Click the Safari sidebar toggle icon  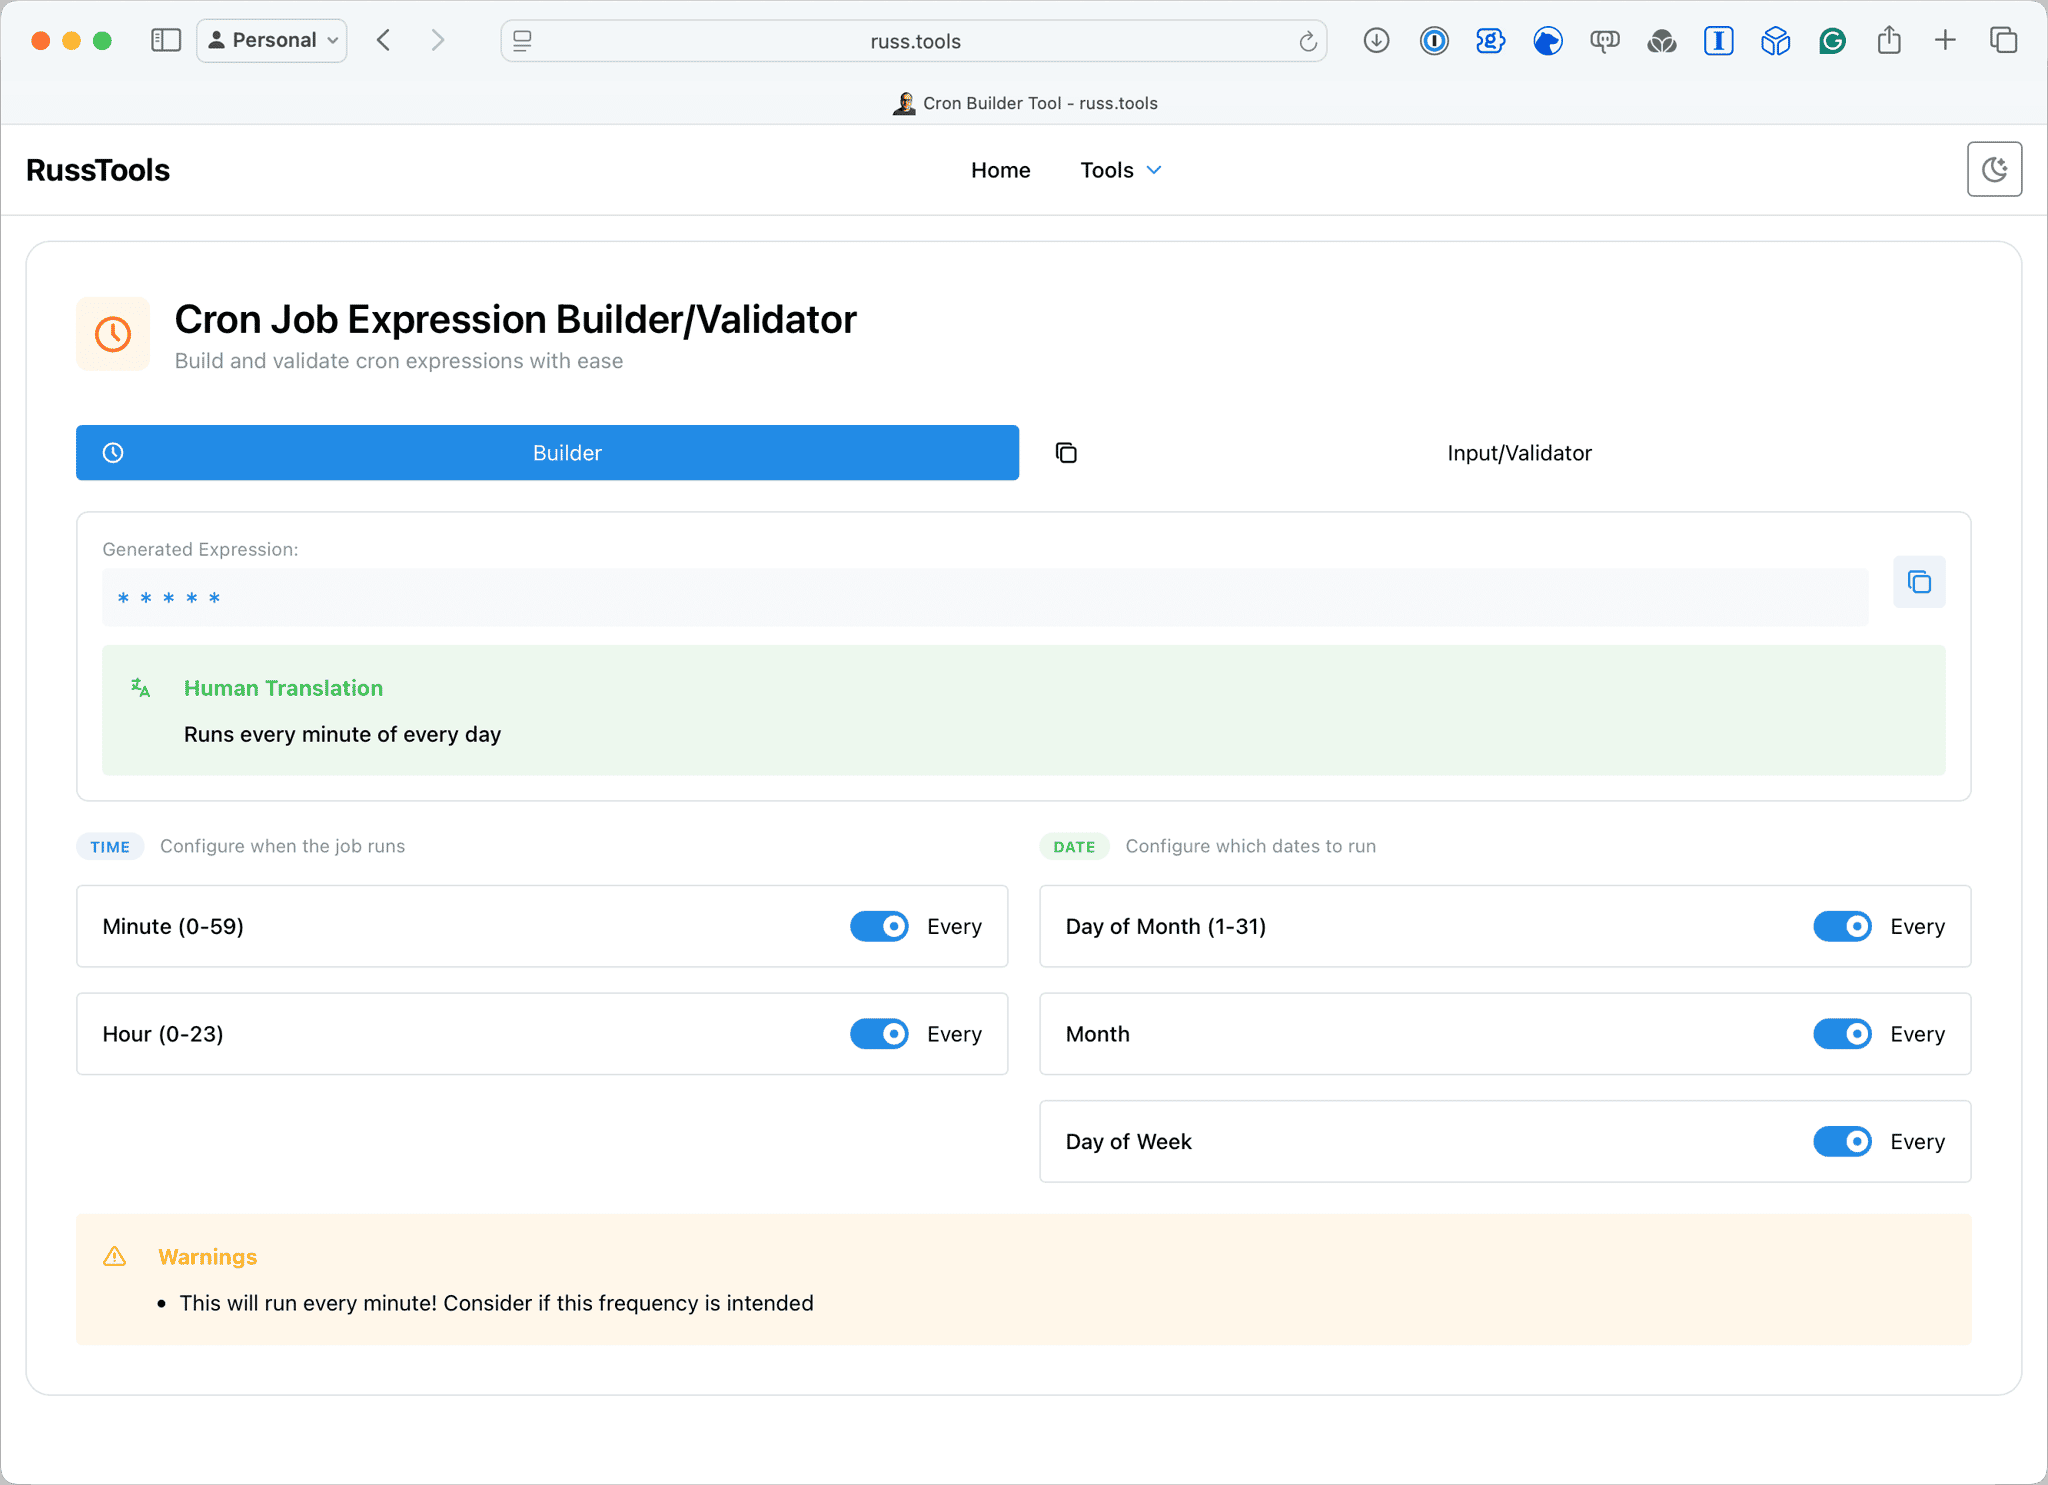pyautogui.click(x=165, y=40)
